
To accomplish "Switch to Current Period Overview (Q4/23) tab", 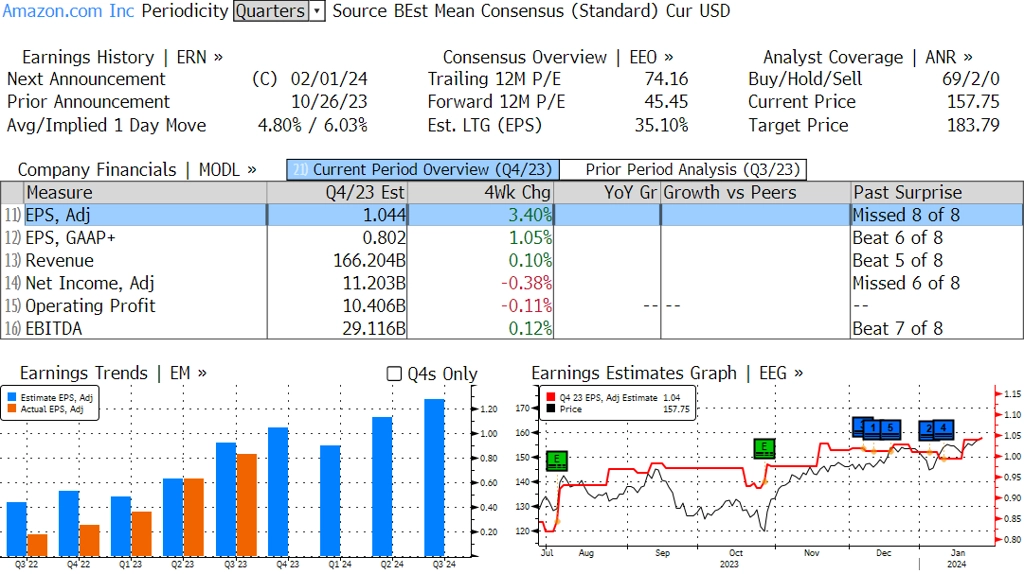I will click(423, 170).
